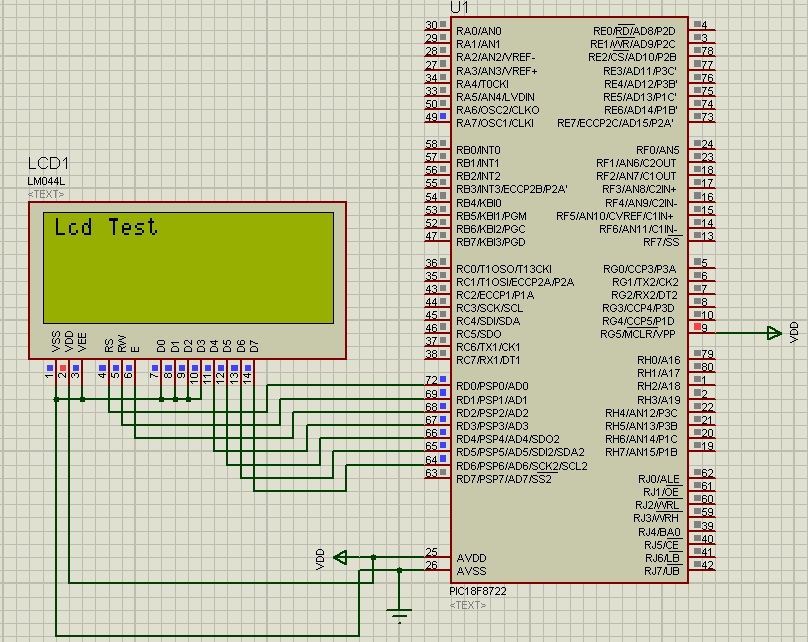Click the RH0/A16 pin label

pyautogui.click(x=659, y=360)
